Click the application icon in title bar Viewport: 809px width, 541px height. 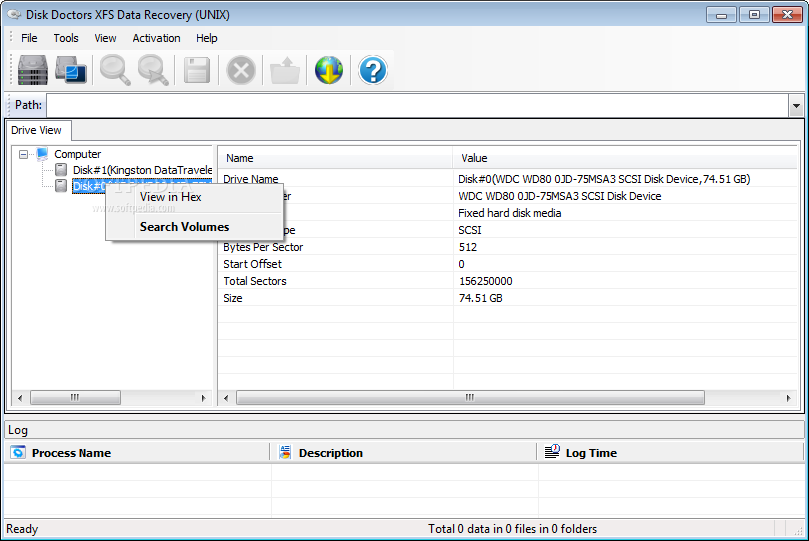tap(14, 14)
